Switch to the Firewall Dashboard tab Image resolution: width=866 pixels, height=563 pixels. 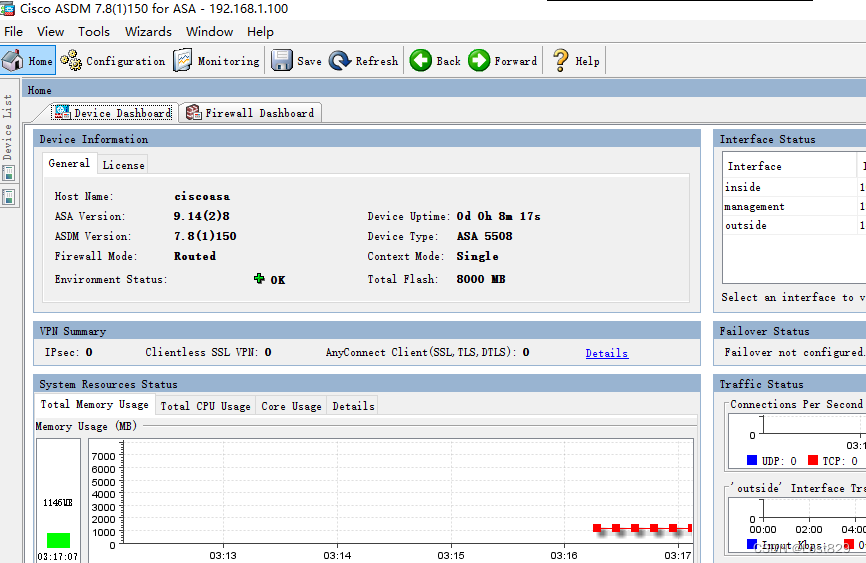click(251, 113)
